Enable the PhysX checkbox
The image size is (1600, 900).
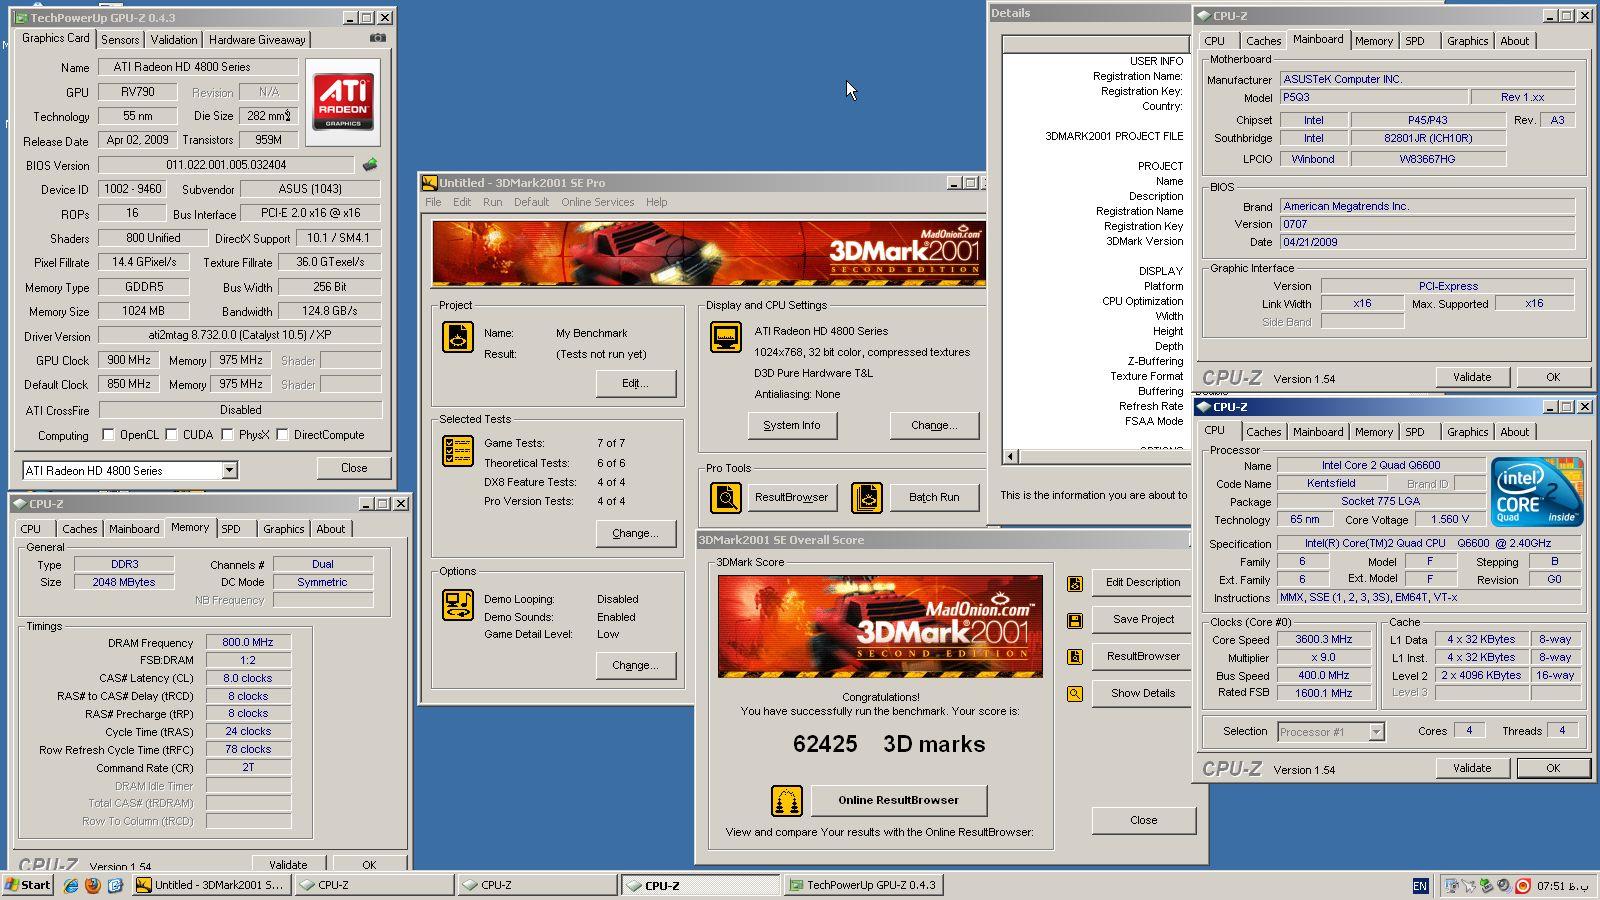[x=227, y=435]
